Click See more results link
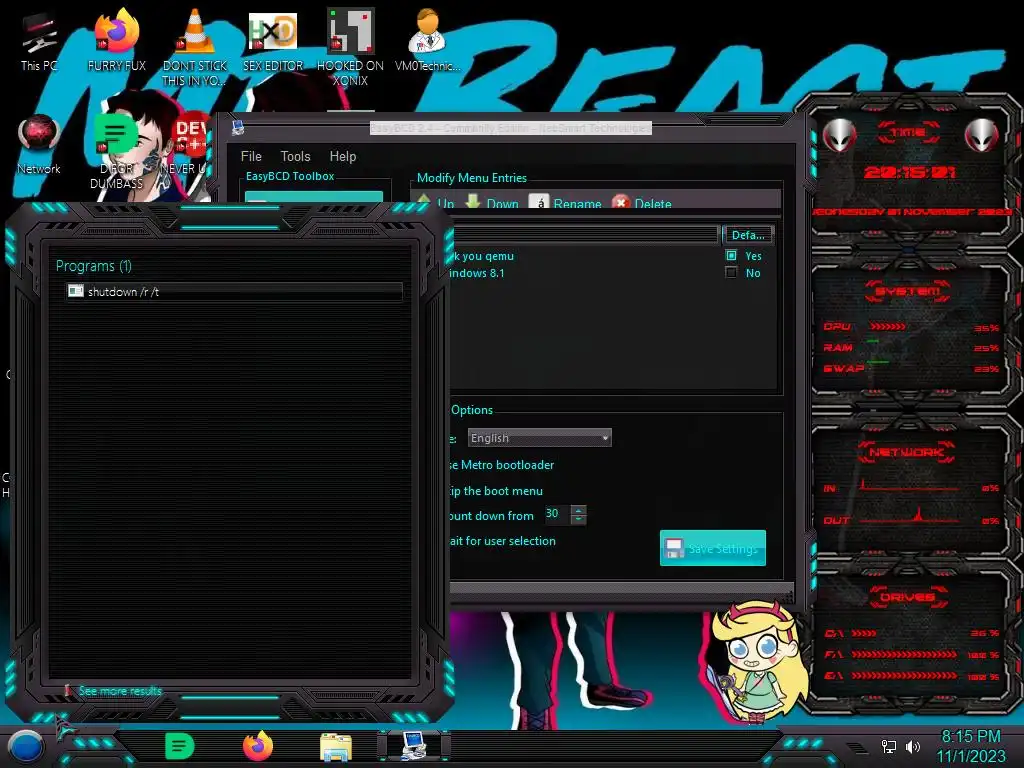Screen dimensions: 1024x768 tap(120, 691)
